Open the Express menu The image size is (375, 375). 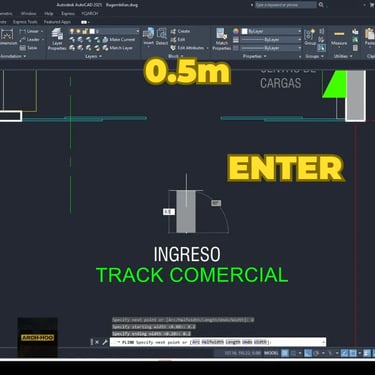(68, 13)
